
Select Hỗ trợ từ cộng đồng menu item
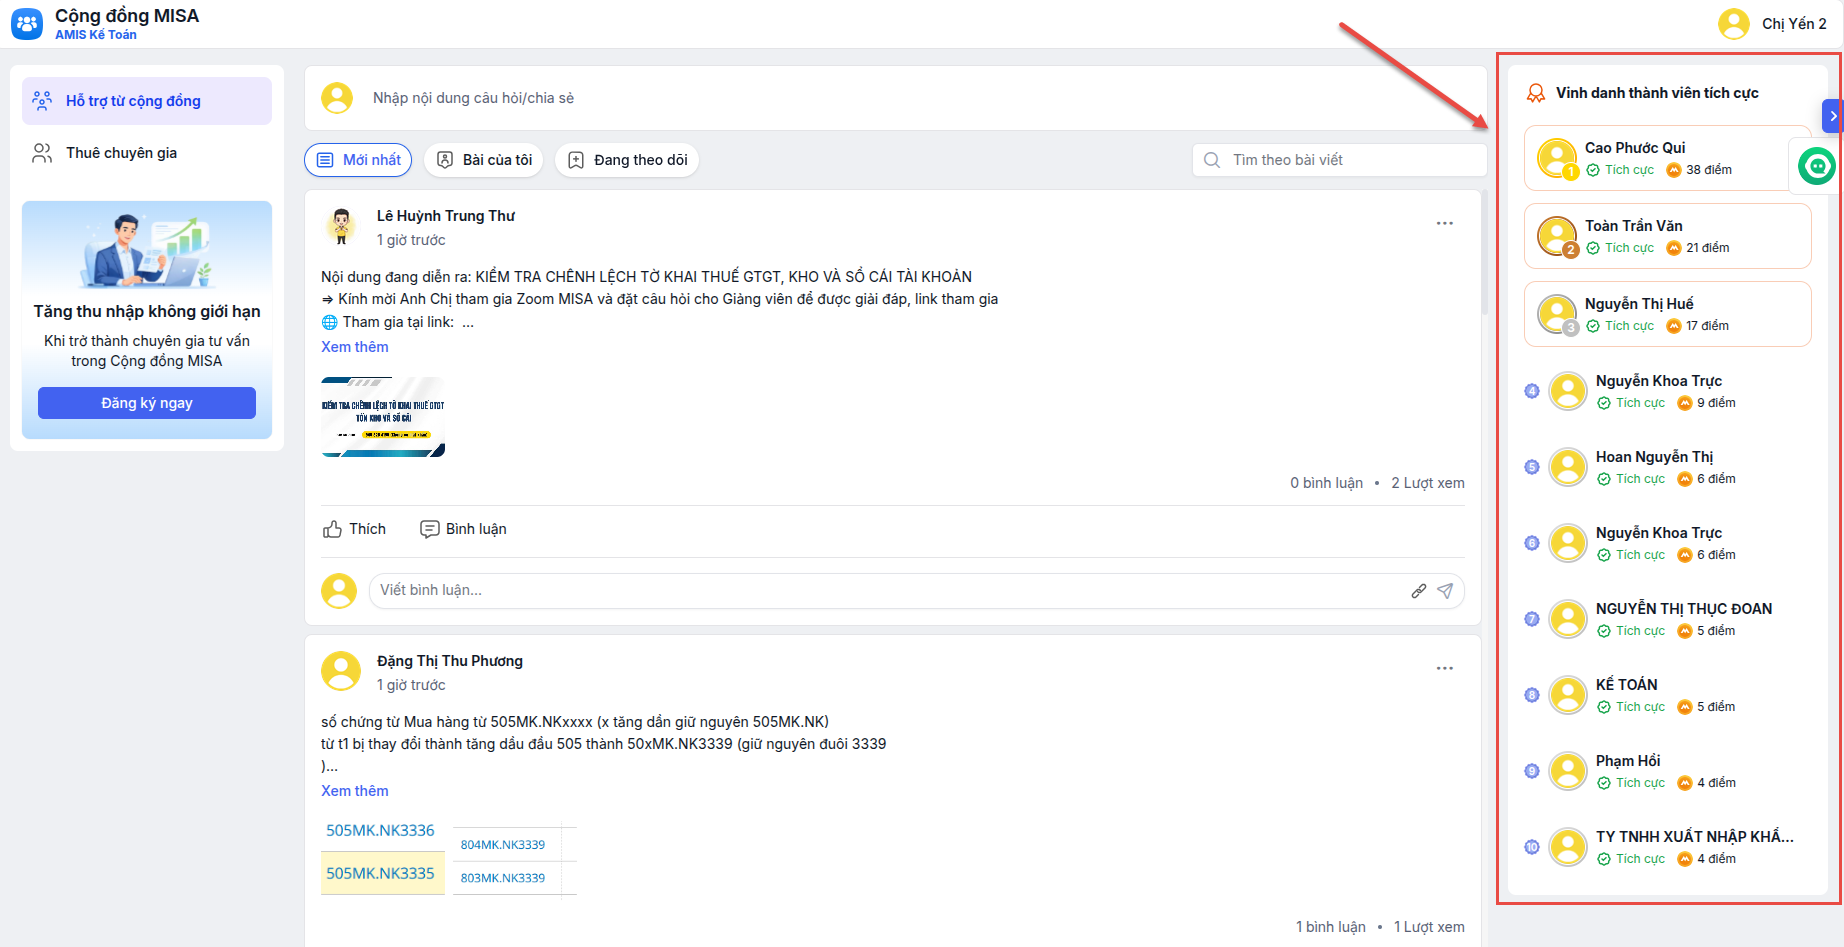(133, 101)
